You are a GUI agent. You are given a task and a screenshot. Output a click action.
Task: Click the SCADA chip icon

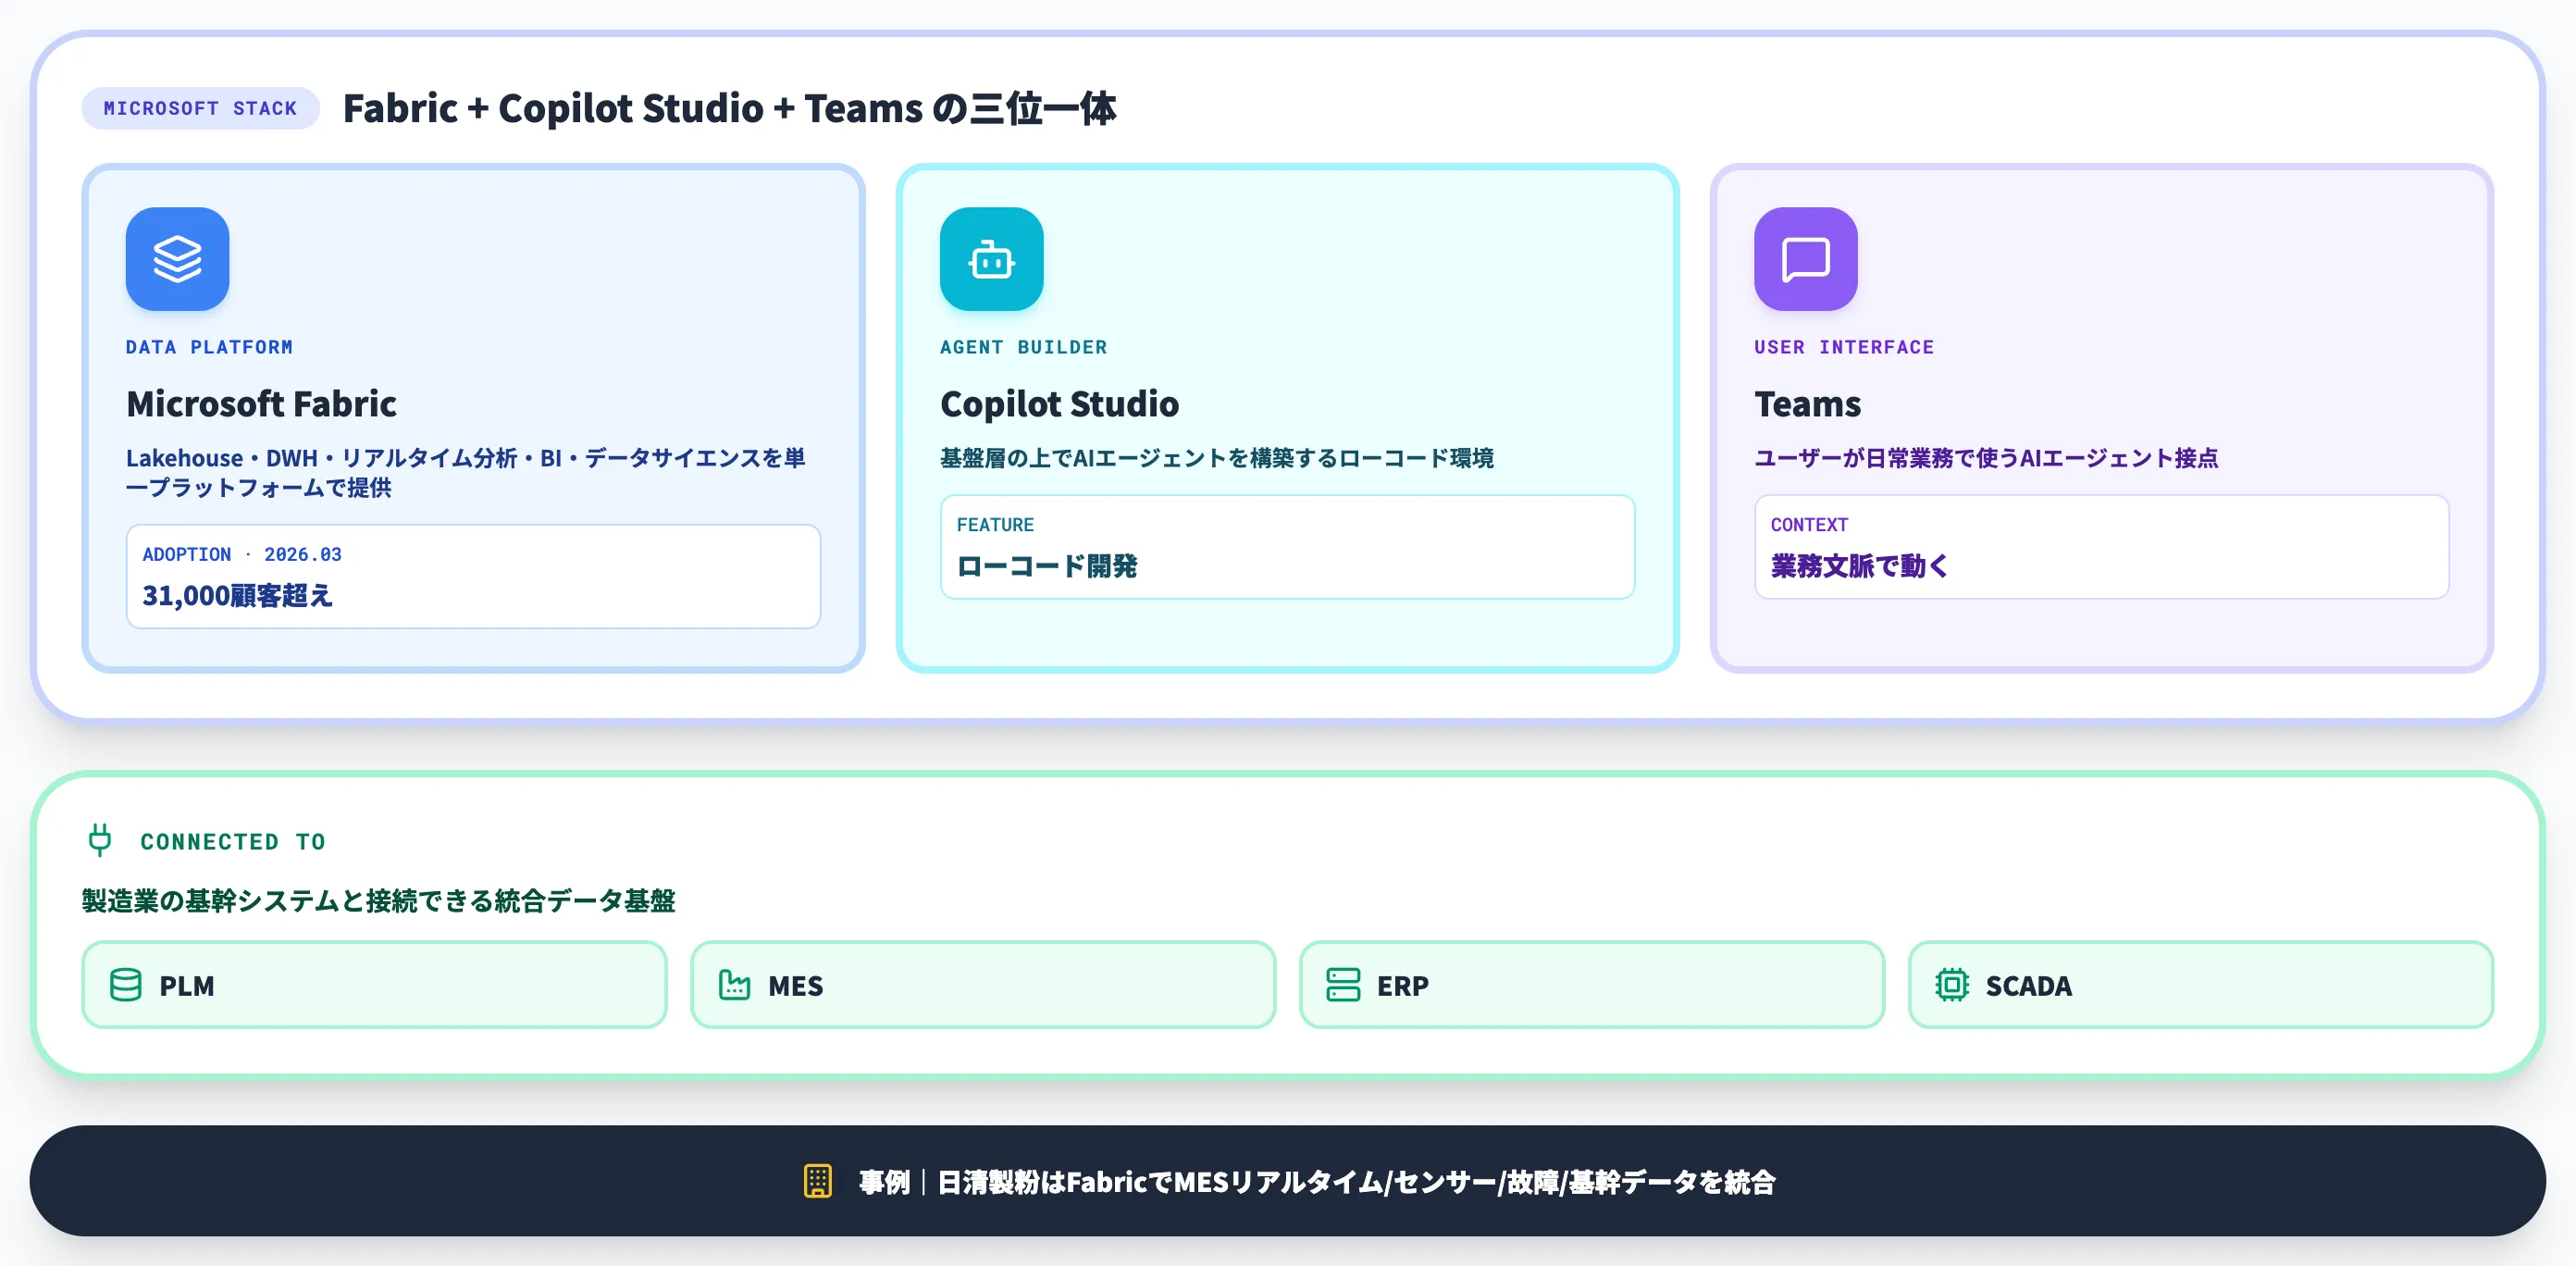coord(1952,985)
